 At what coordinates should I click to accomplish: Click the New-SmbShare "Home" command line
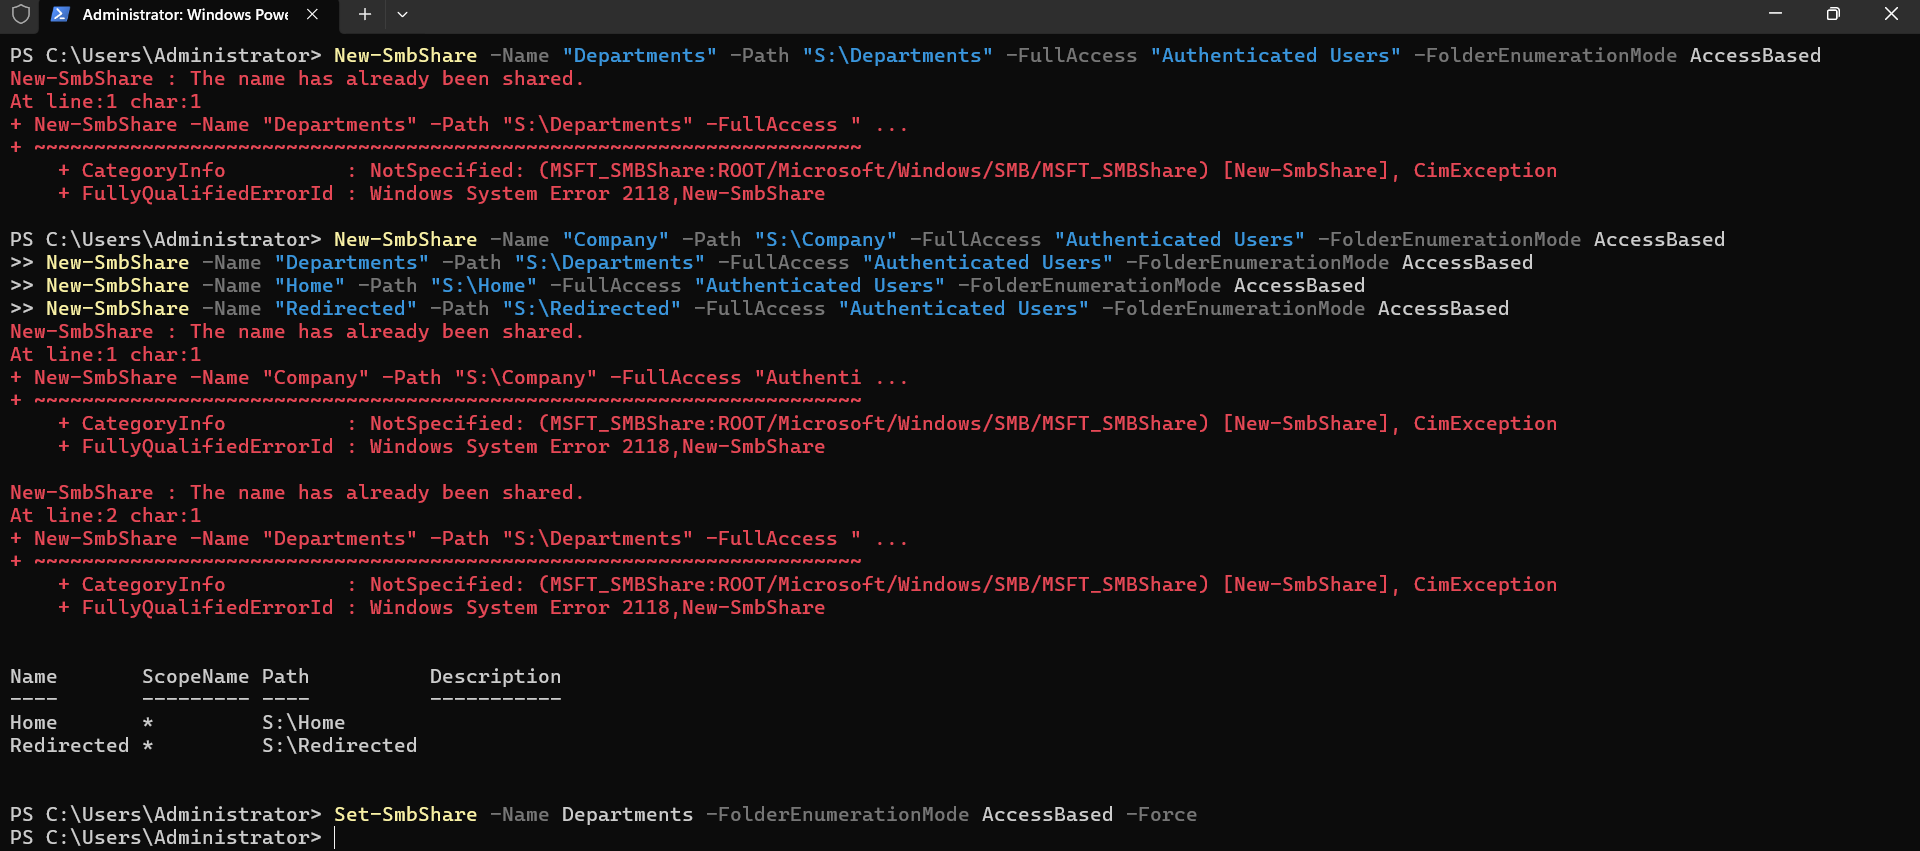click(x=705, y=285)
